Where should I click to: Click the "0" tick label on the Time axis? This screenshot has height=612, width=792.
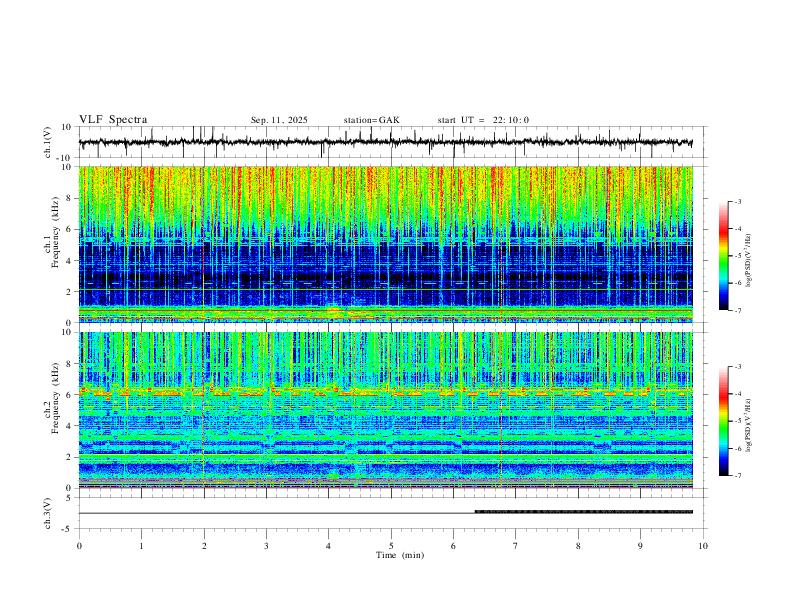pos(79,546)
